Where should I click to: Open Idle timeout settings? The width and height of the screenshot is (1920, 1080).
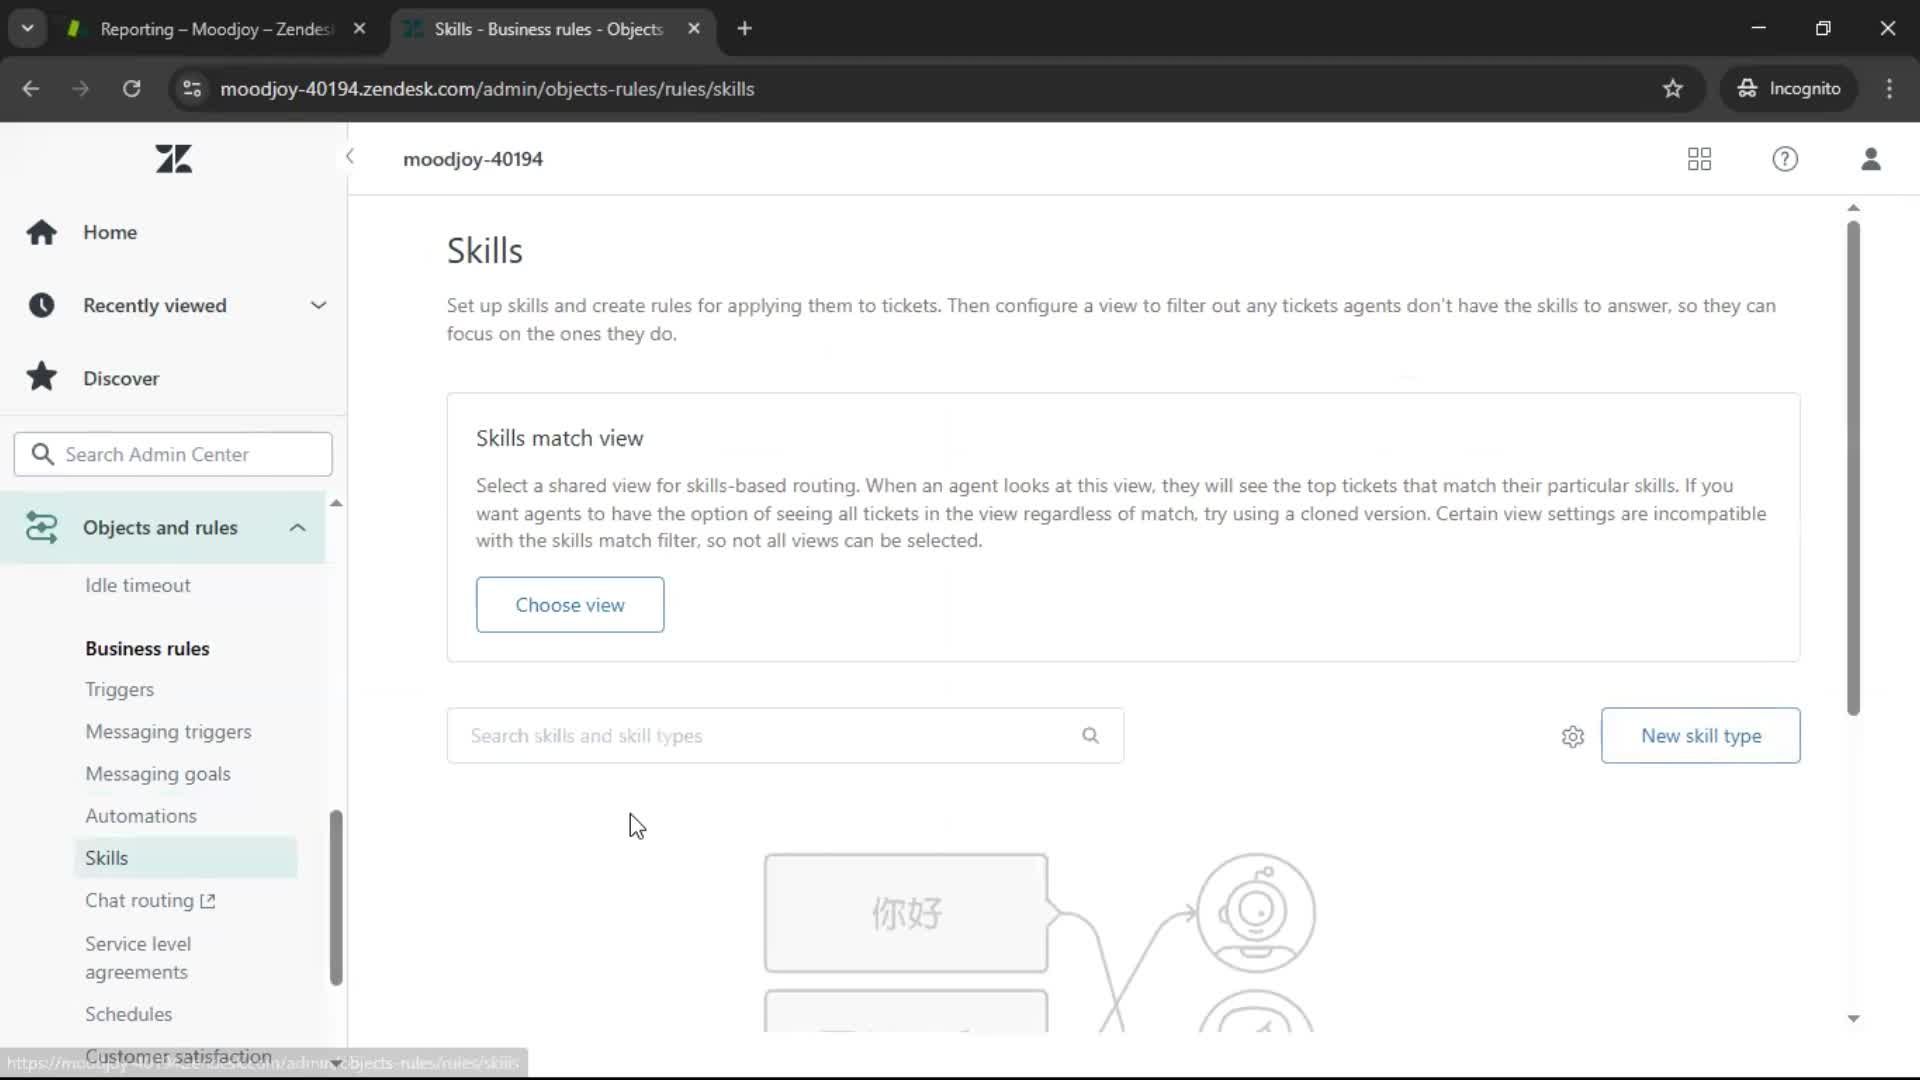(138, 585)
